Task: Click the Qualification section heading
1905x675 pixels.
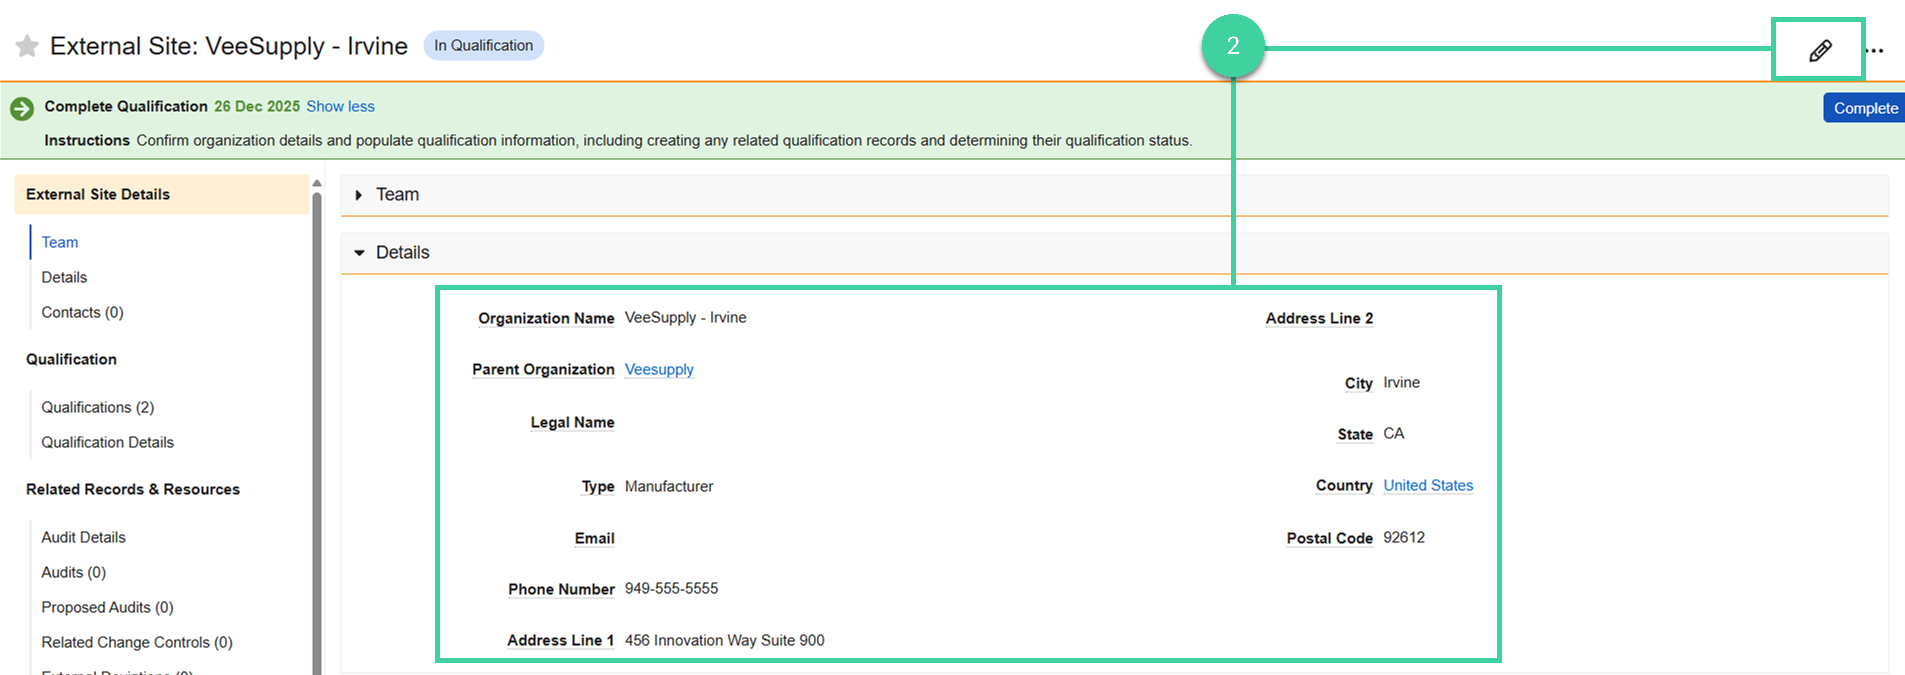Action: point(71,359)
